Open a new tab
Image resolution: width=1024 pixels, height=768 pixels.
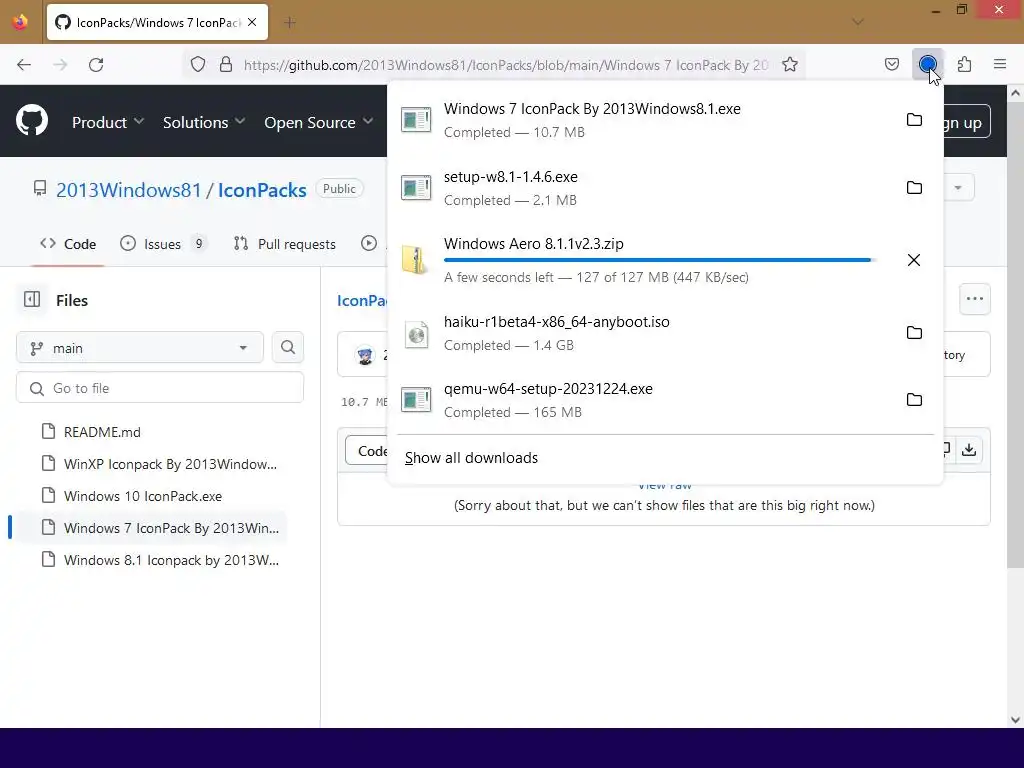click(290, 23)
